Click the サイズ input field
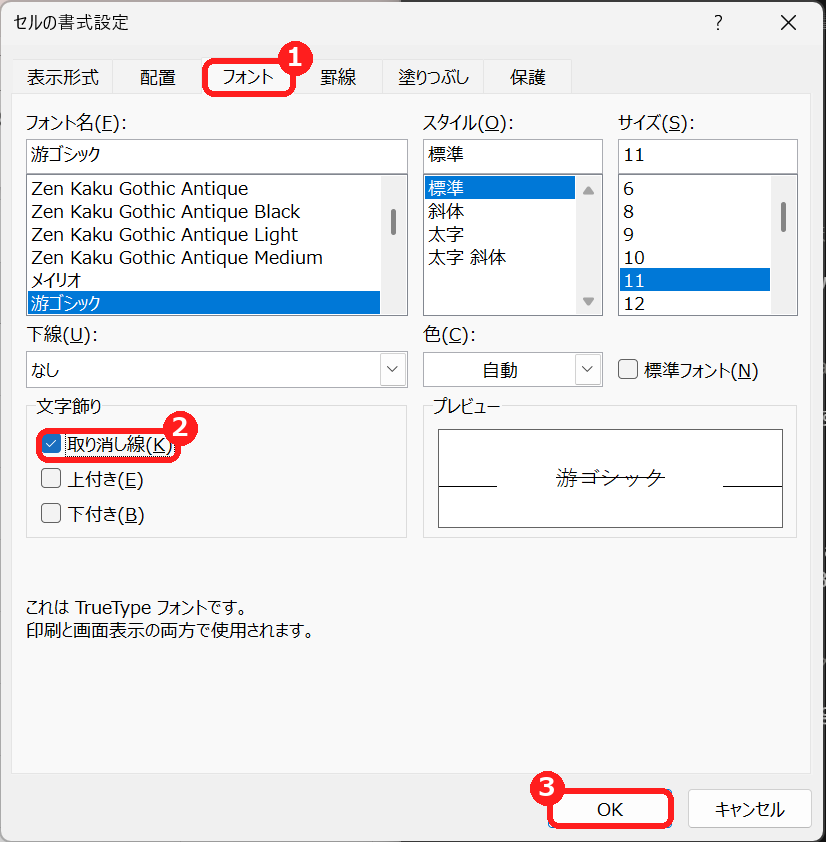Image resolution: width=826 pixels, height=842 pixels. click(707, 156)
